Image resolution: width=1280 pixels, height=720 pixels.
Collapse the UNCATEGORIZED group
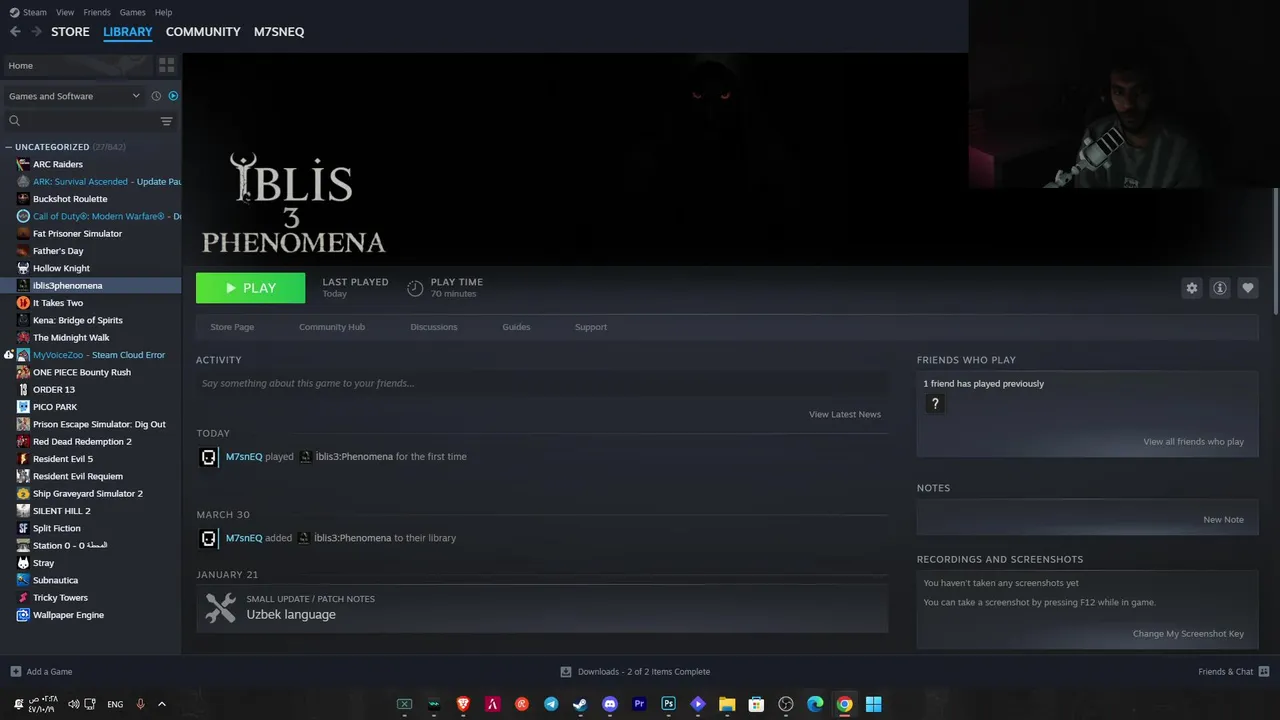(9, 147)
